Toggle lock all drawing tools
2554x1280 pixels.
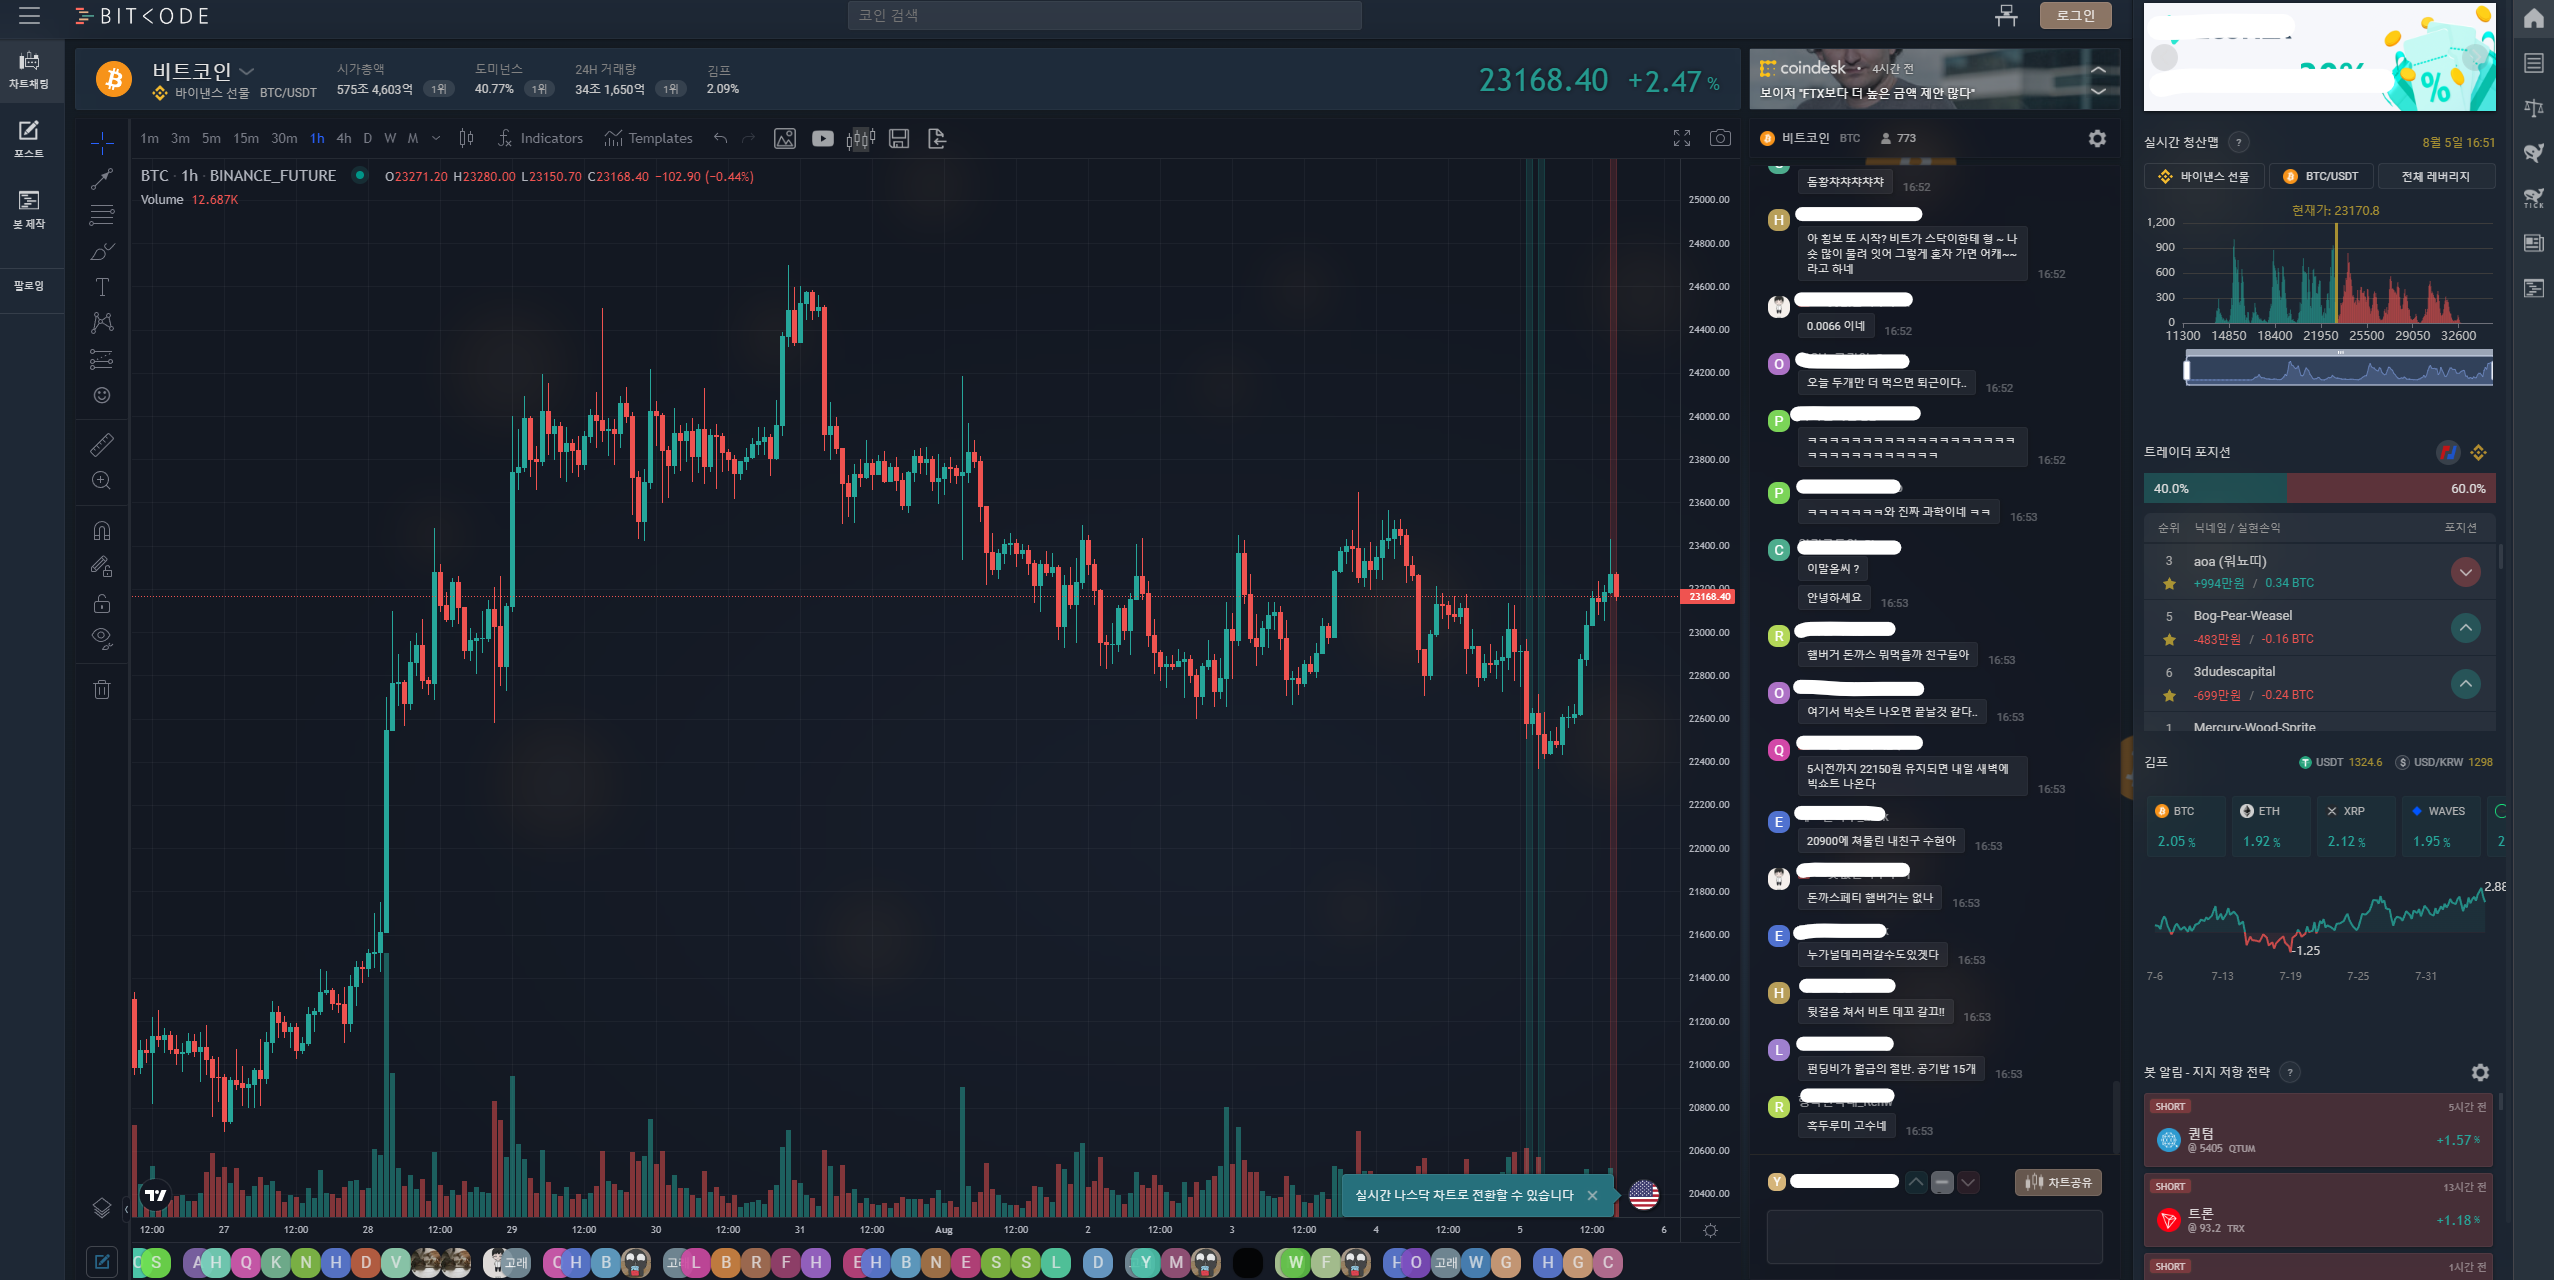point(102,603)
